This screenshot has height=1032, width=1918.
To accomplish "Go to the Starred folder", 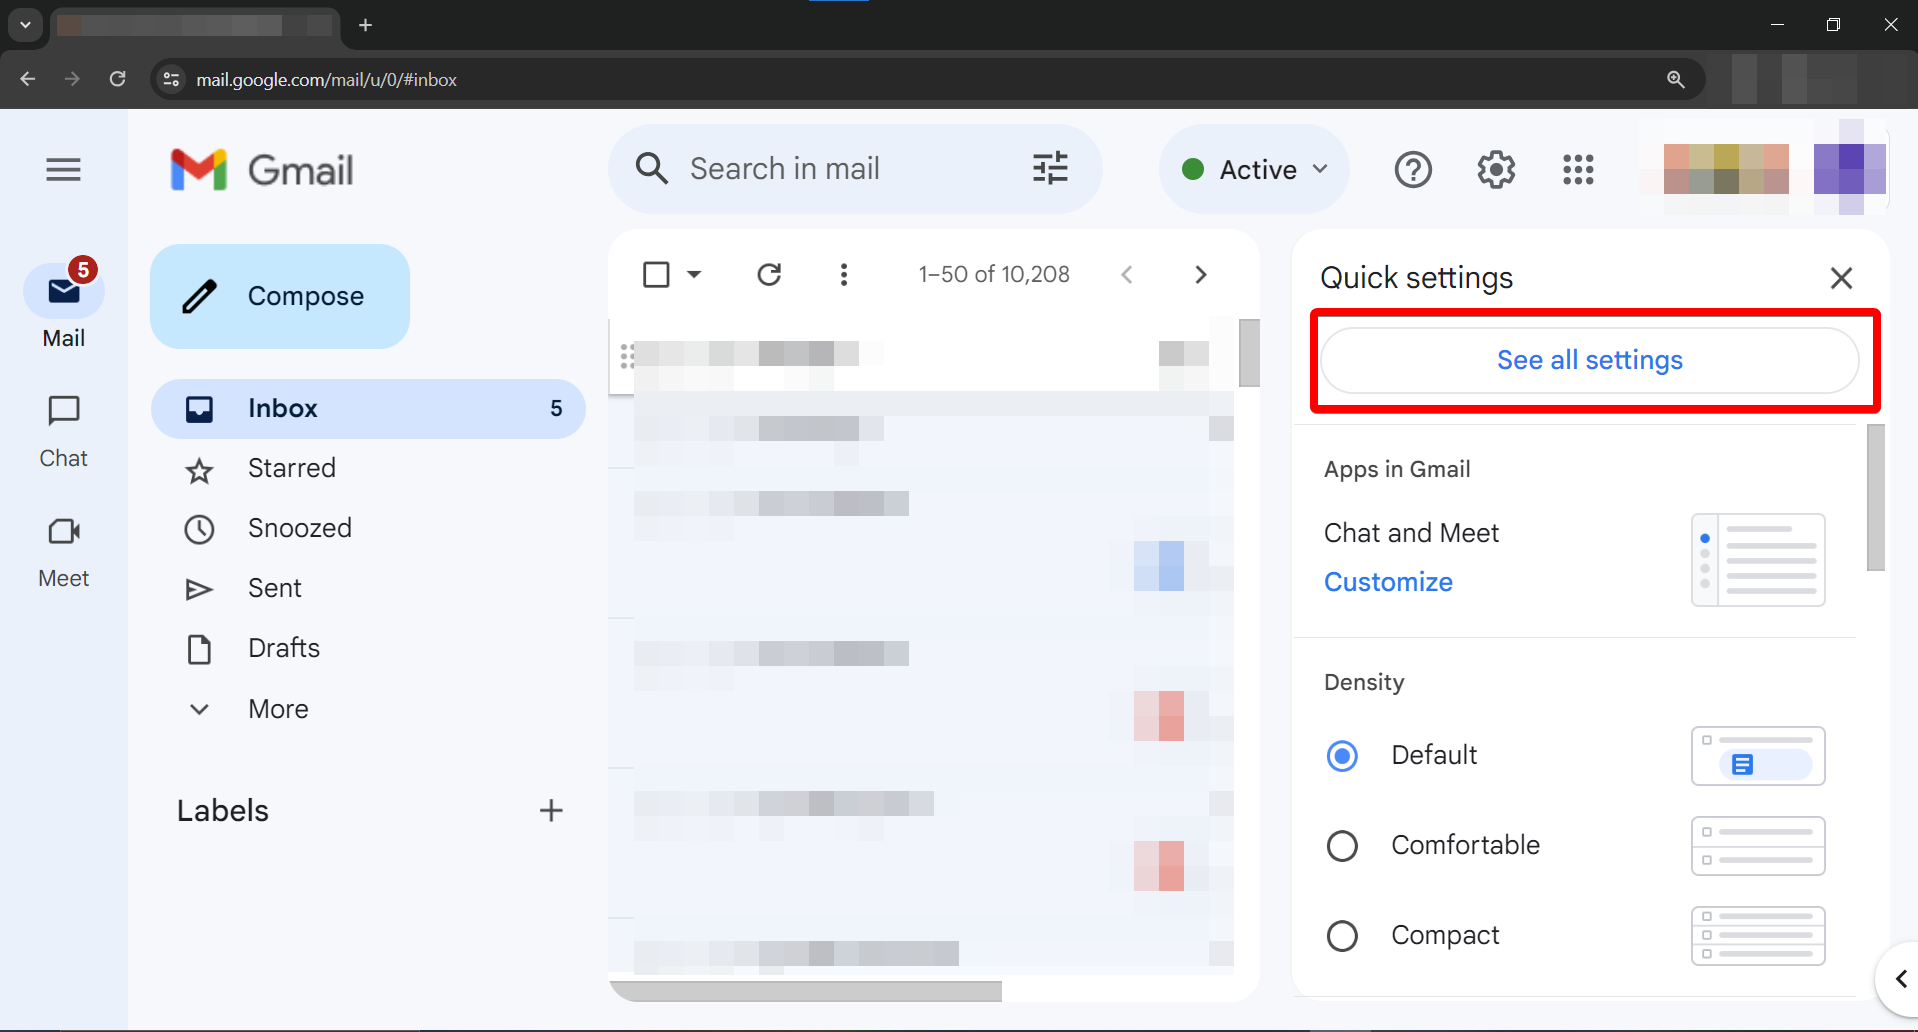I will click(291, 468).
